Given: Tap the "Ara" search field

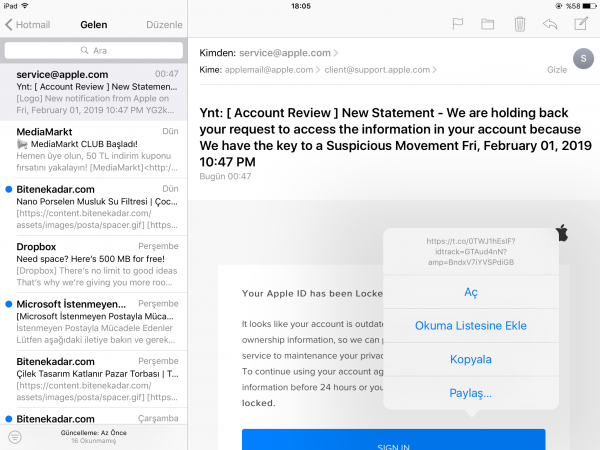Looking at the screenshot, I should (x=93, y=49).
